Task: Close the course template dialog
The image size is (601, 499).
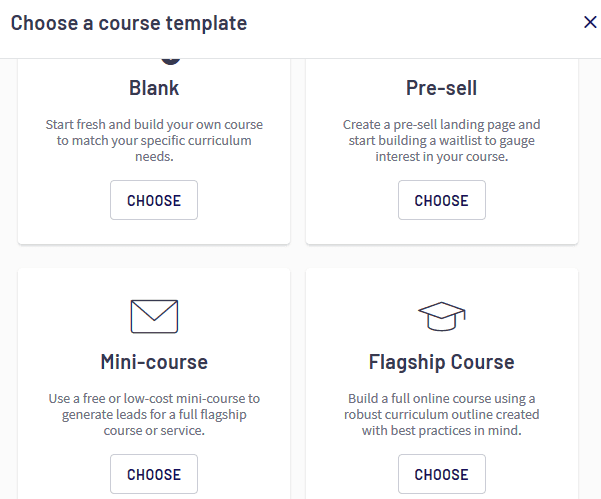Action: [x=590, y=22]
